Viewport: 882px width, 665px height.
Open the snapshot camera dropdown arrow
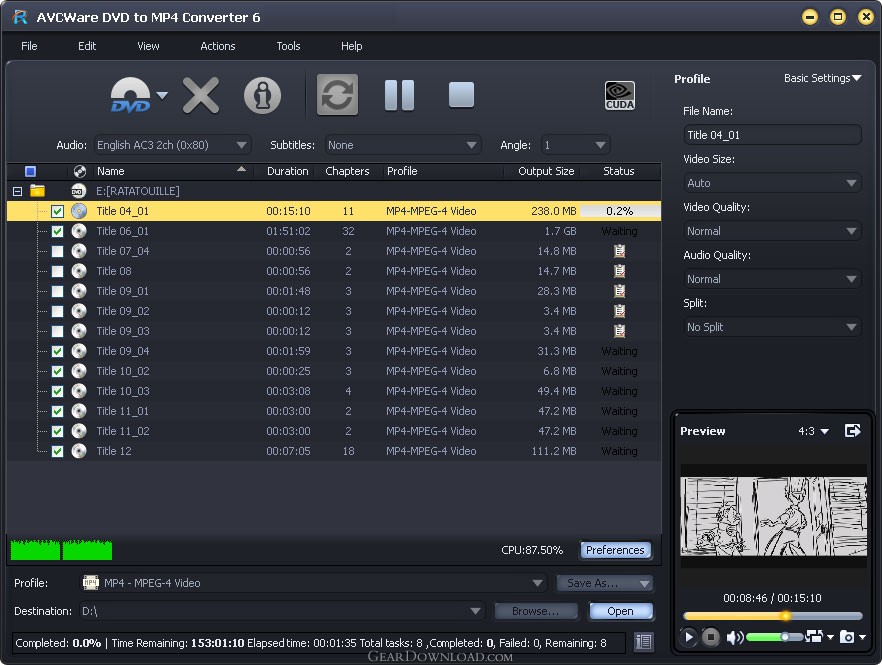[x=862, y=637]
